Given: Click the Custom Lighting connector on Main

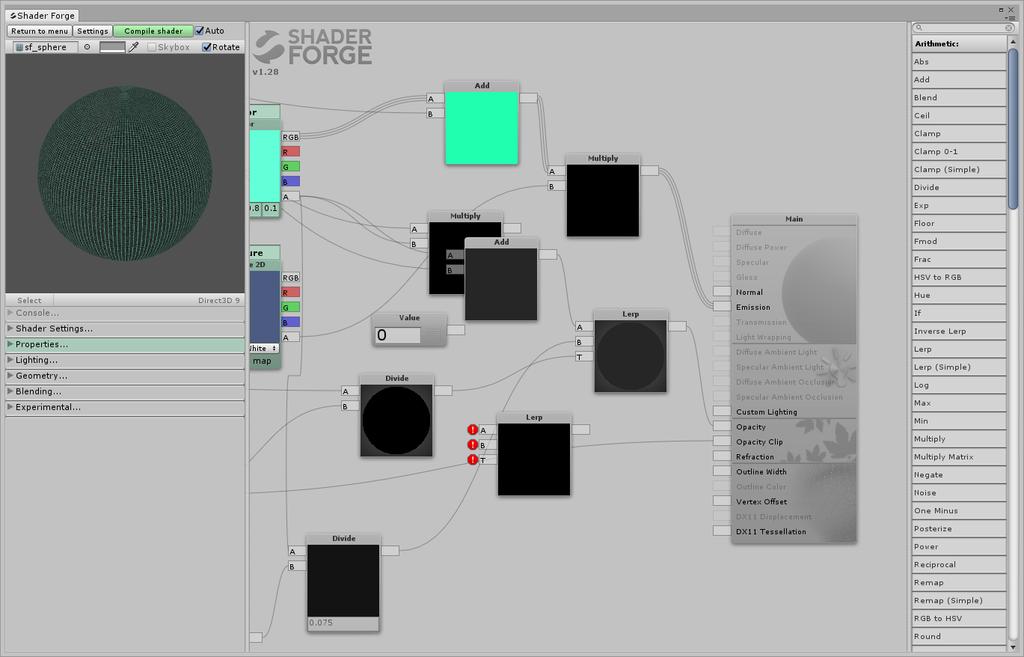Looking at the screenshot, I should (x=722, y=411).
